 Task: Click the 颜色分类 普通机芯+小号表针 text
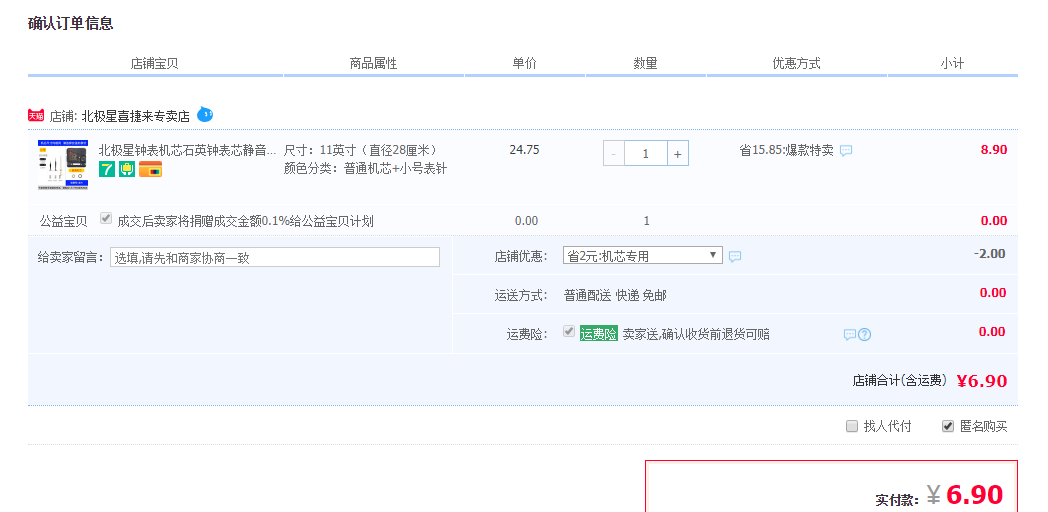point(366,168)
